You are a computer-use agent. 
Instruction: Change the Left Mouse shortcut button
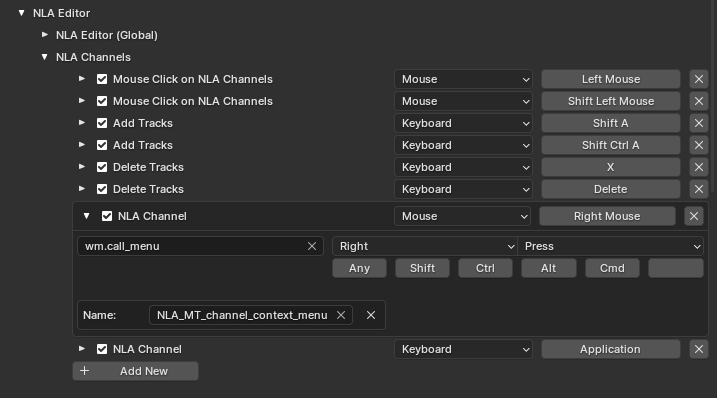click(x=611, y=79)
